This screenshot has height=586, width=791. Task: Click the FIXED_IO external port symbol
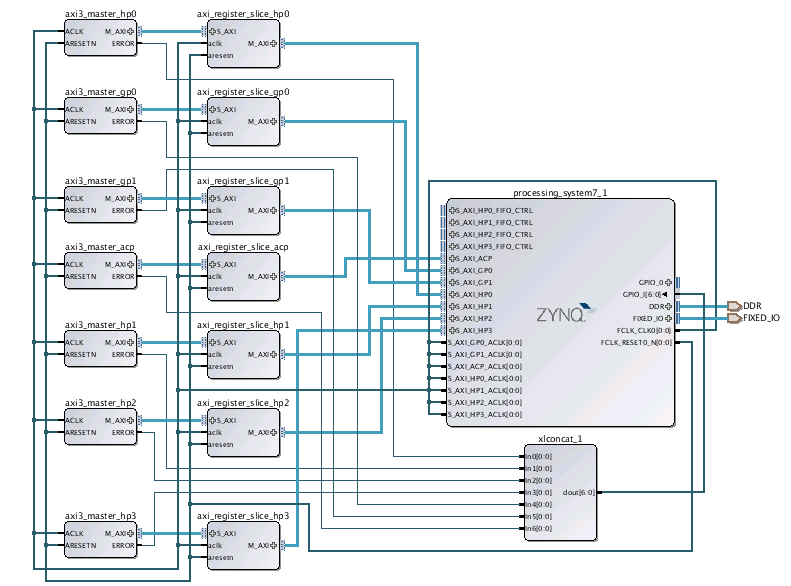click(733, 318)
